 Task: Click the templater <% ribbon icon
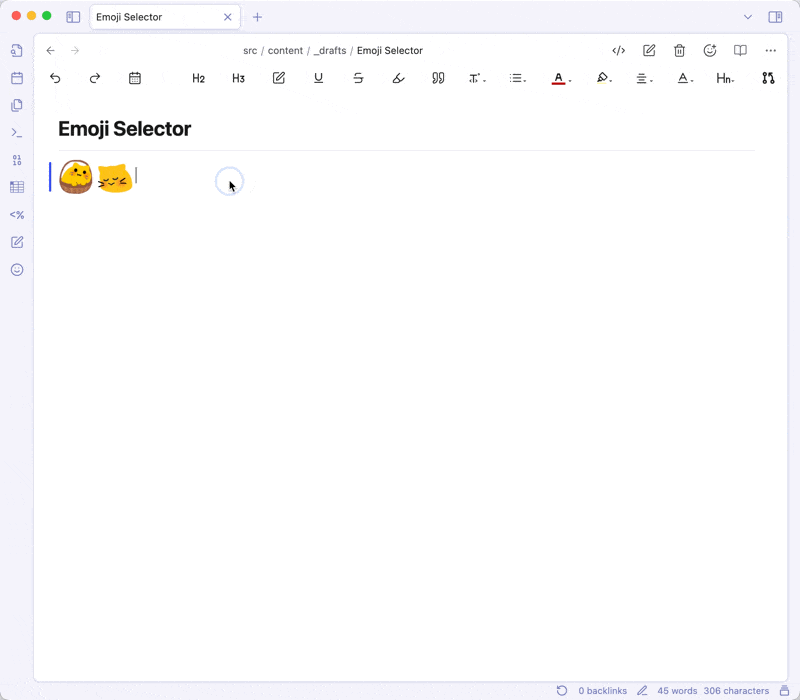[x=16, y=215]
